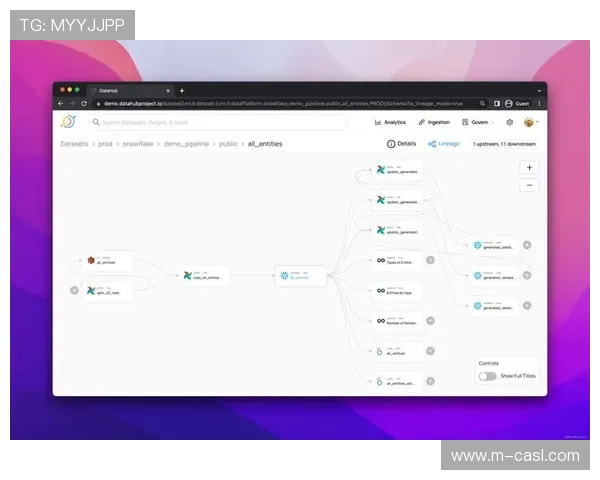Zoom out with the minus button
600x480 pixels.
529,185
